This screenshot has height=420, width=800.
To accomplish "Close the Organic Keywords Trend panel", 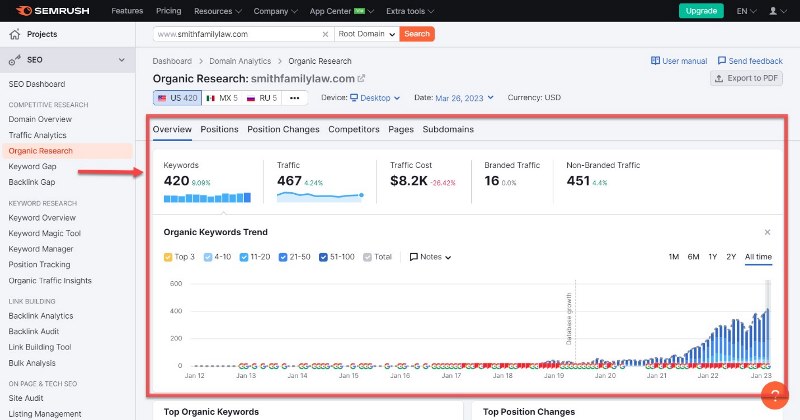I will 767,232.
